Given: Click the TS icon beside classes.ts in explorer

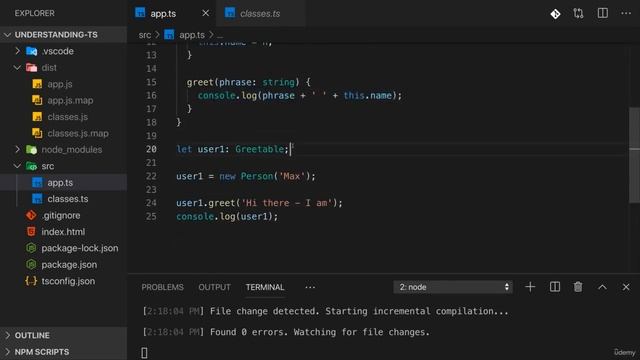Looking at the screenshot, I should coord(37,199).
